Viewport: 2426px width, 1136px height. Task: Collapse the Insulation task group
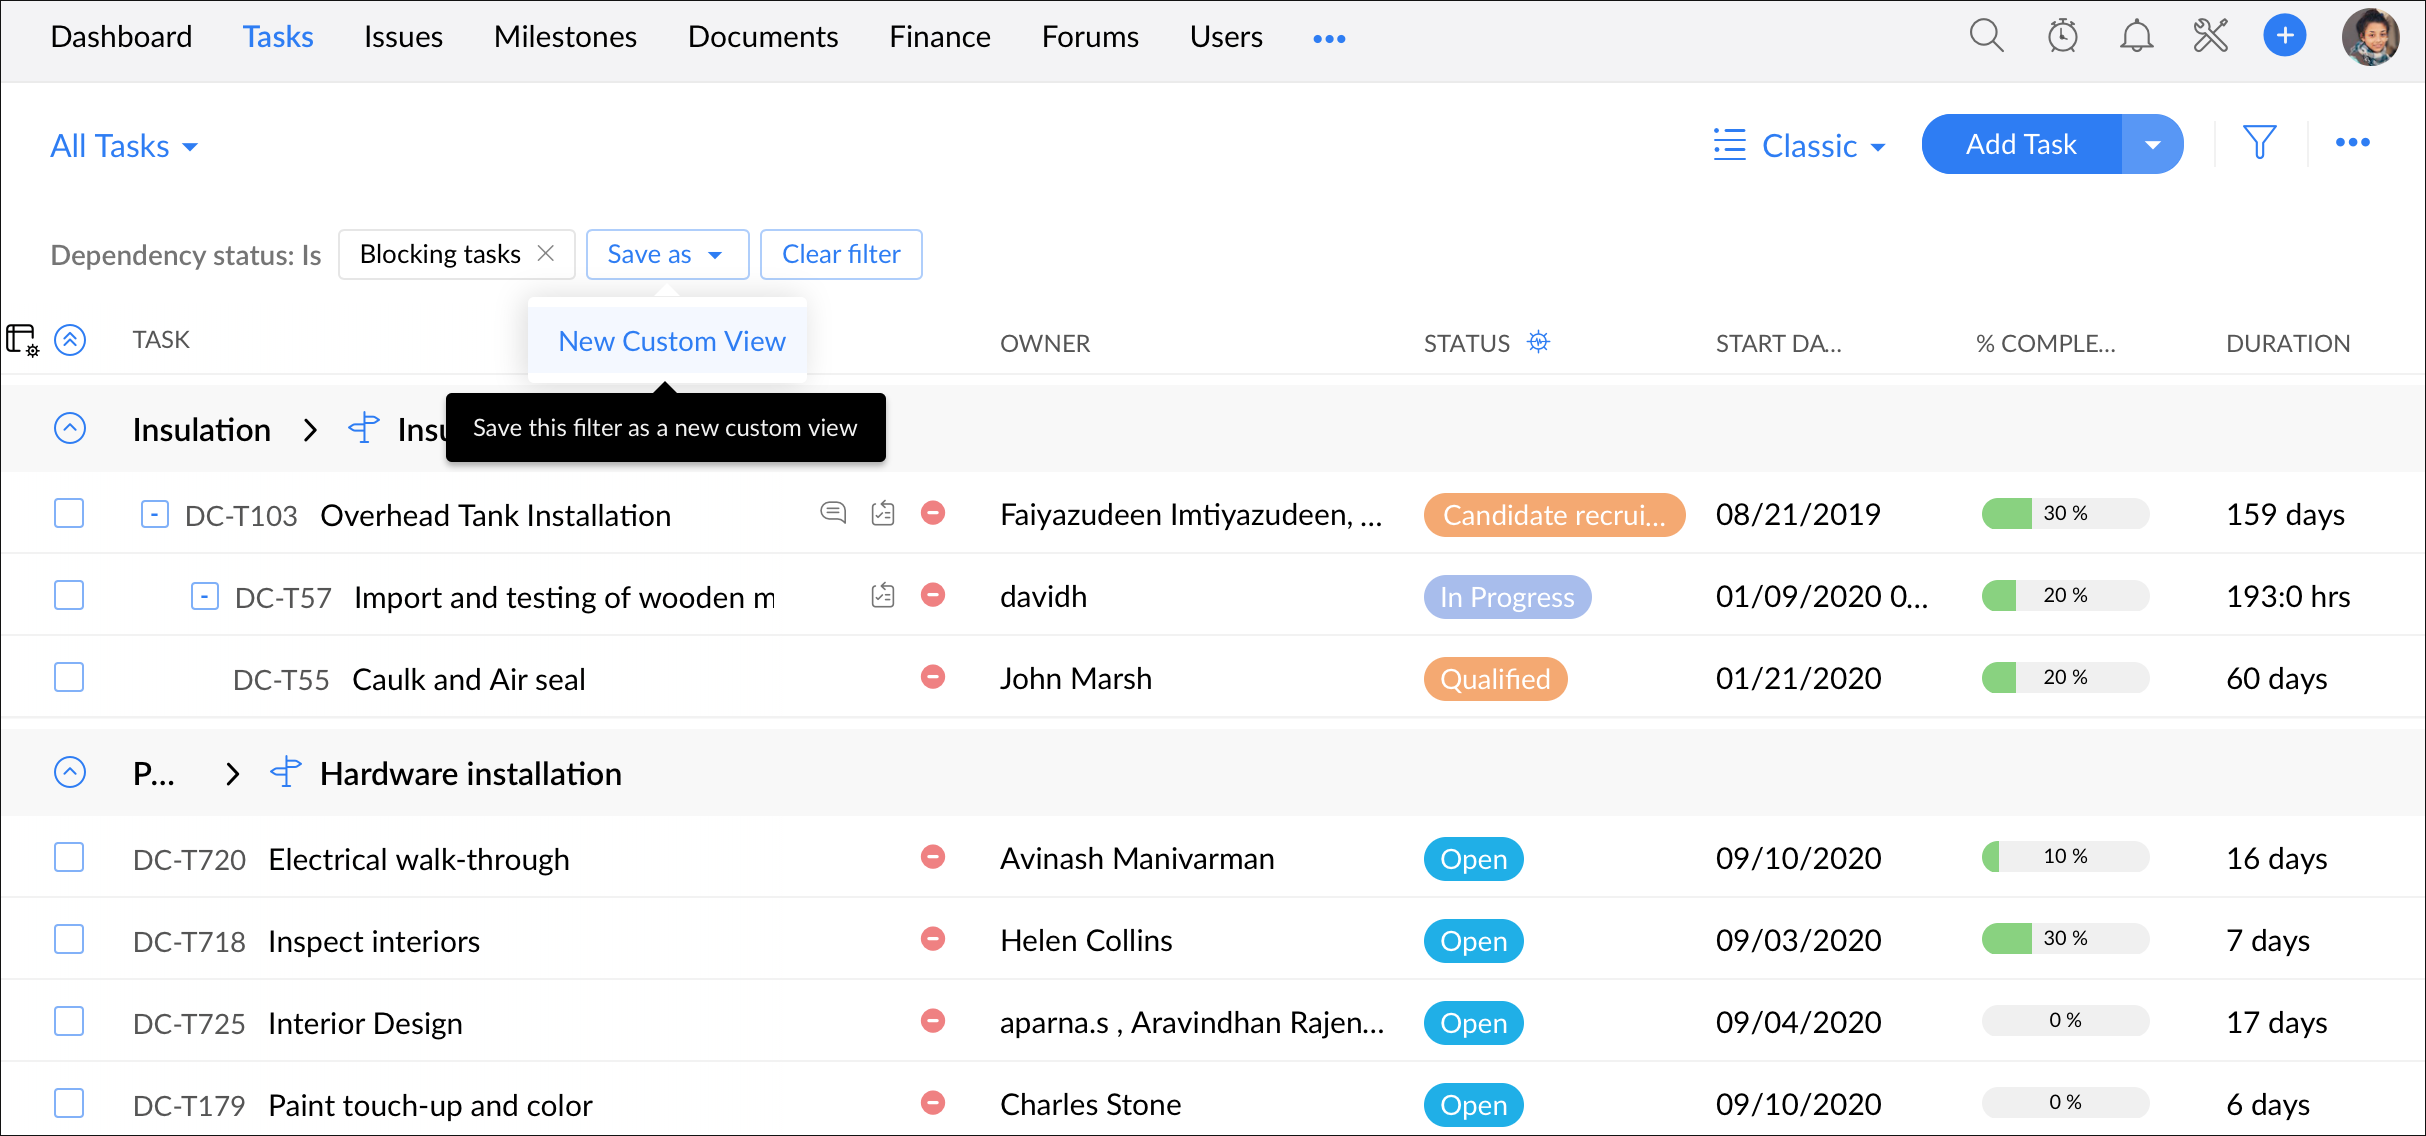pos(70,428)
